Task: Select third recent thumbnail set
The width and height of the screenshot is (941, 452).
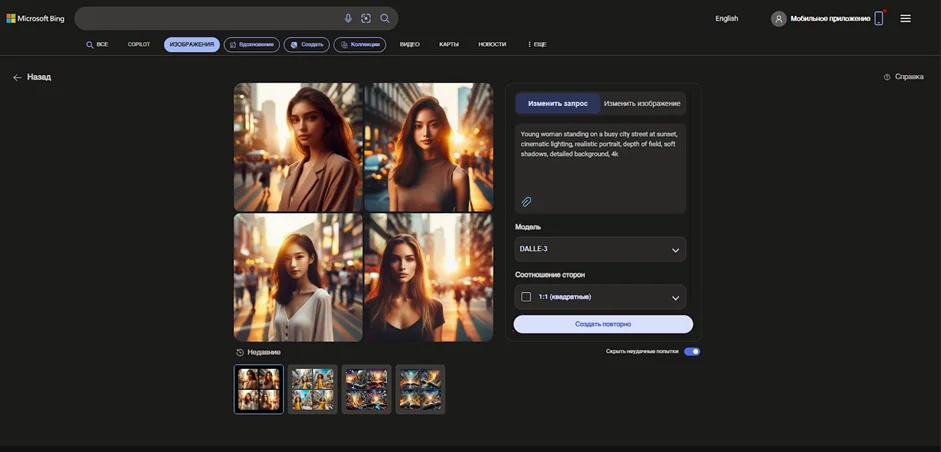Action: point(367,389)
